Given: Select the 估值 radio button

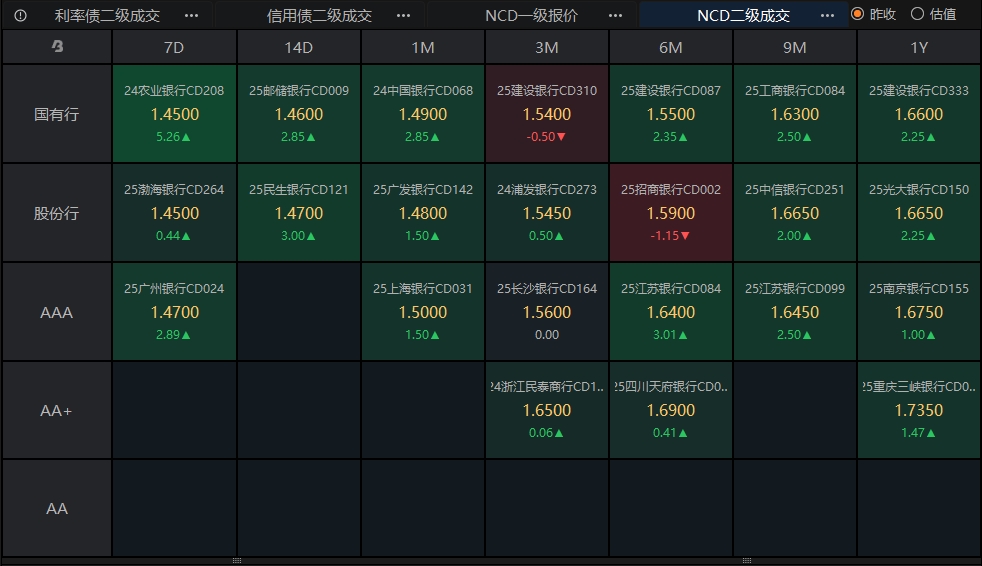Looking at the screenshot, I should [x=917, y=14].
